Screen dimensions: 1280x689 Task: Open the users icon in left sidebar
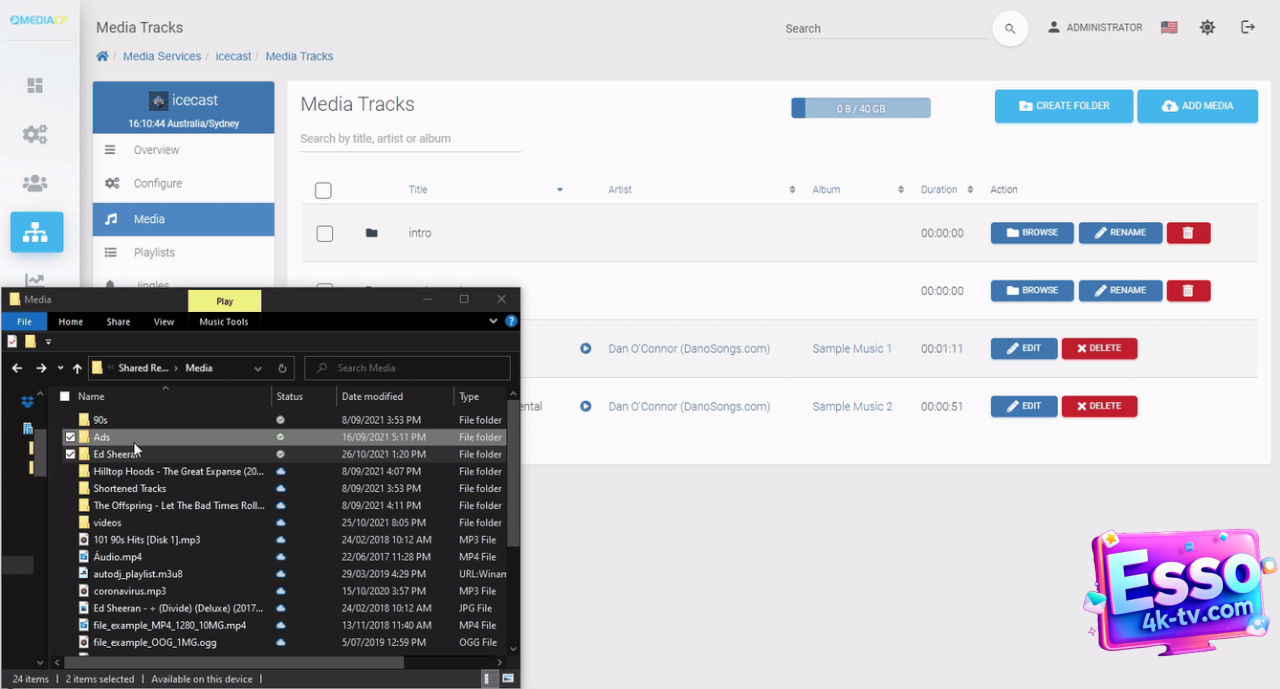click(x=35, y=183)
